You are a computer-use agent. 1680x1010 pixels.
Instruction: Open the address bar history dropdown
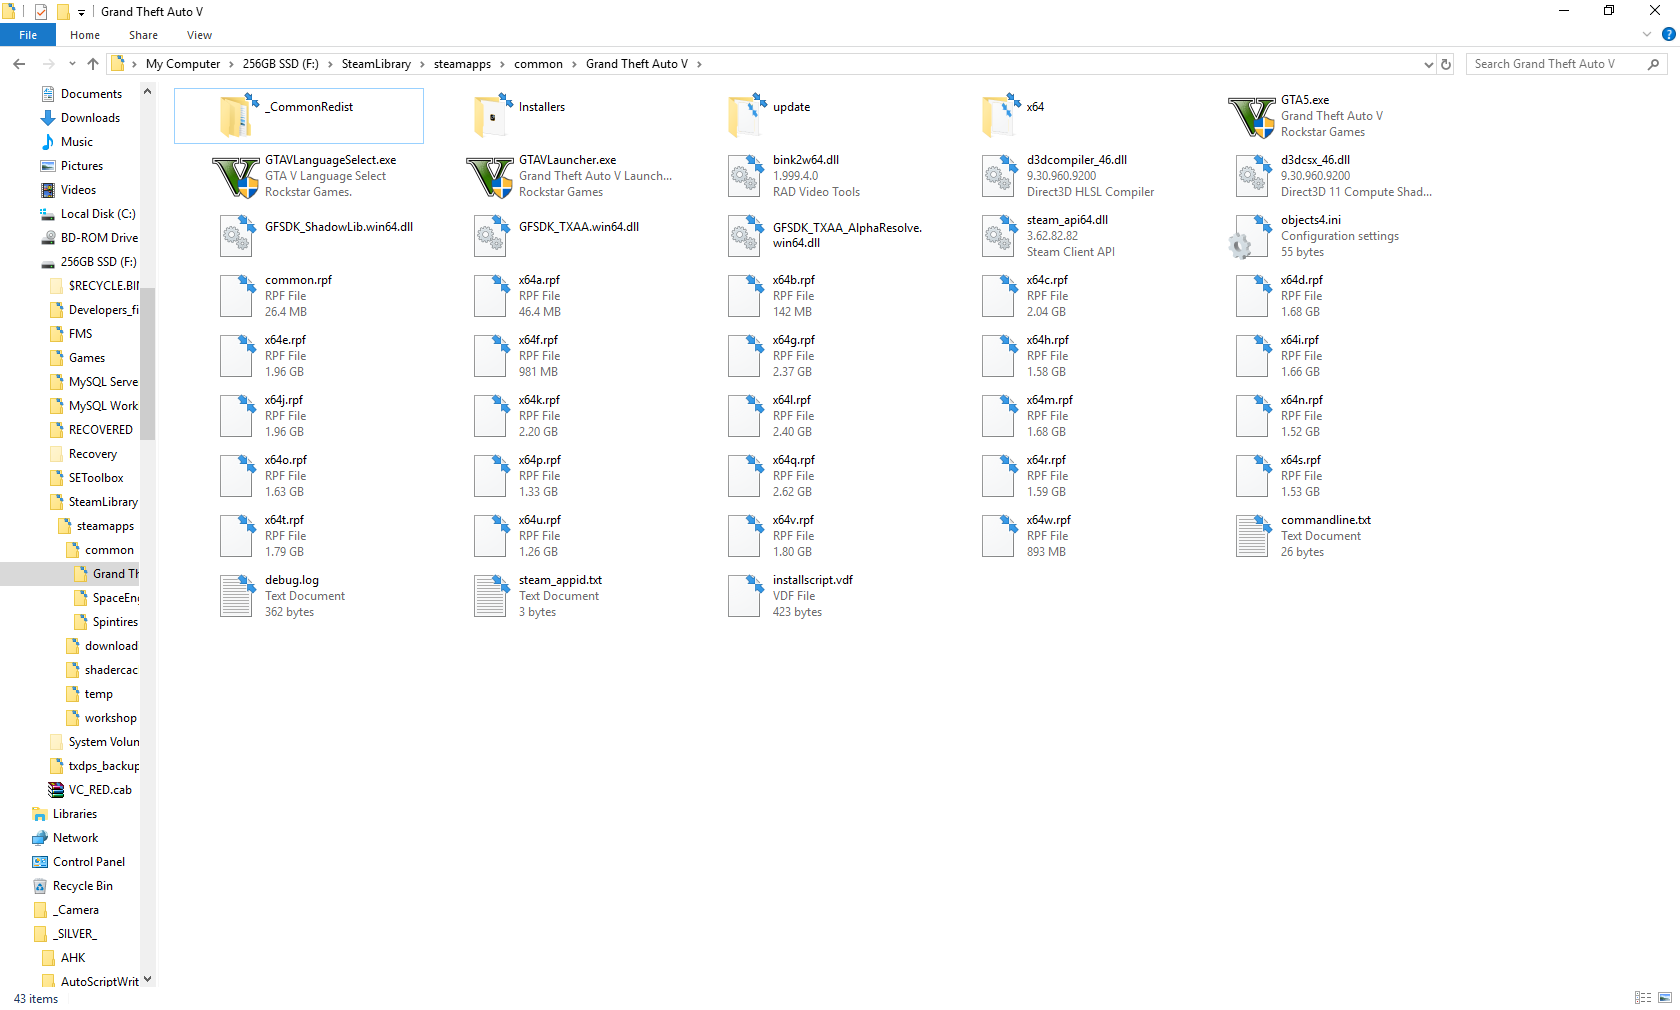click(x=1428, y=63)
